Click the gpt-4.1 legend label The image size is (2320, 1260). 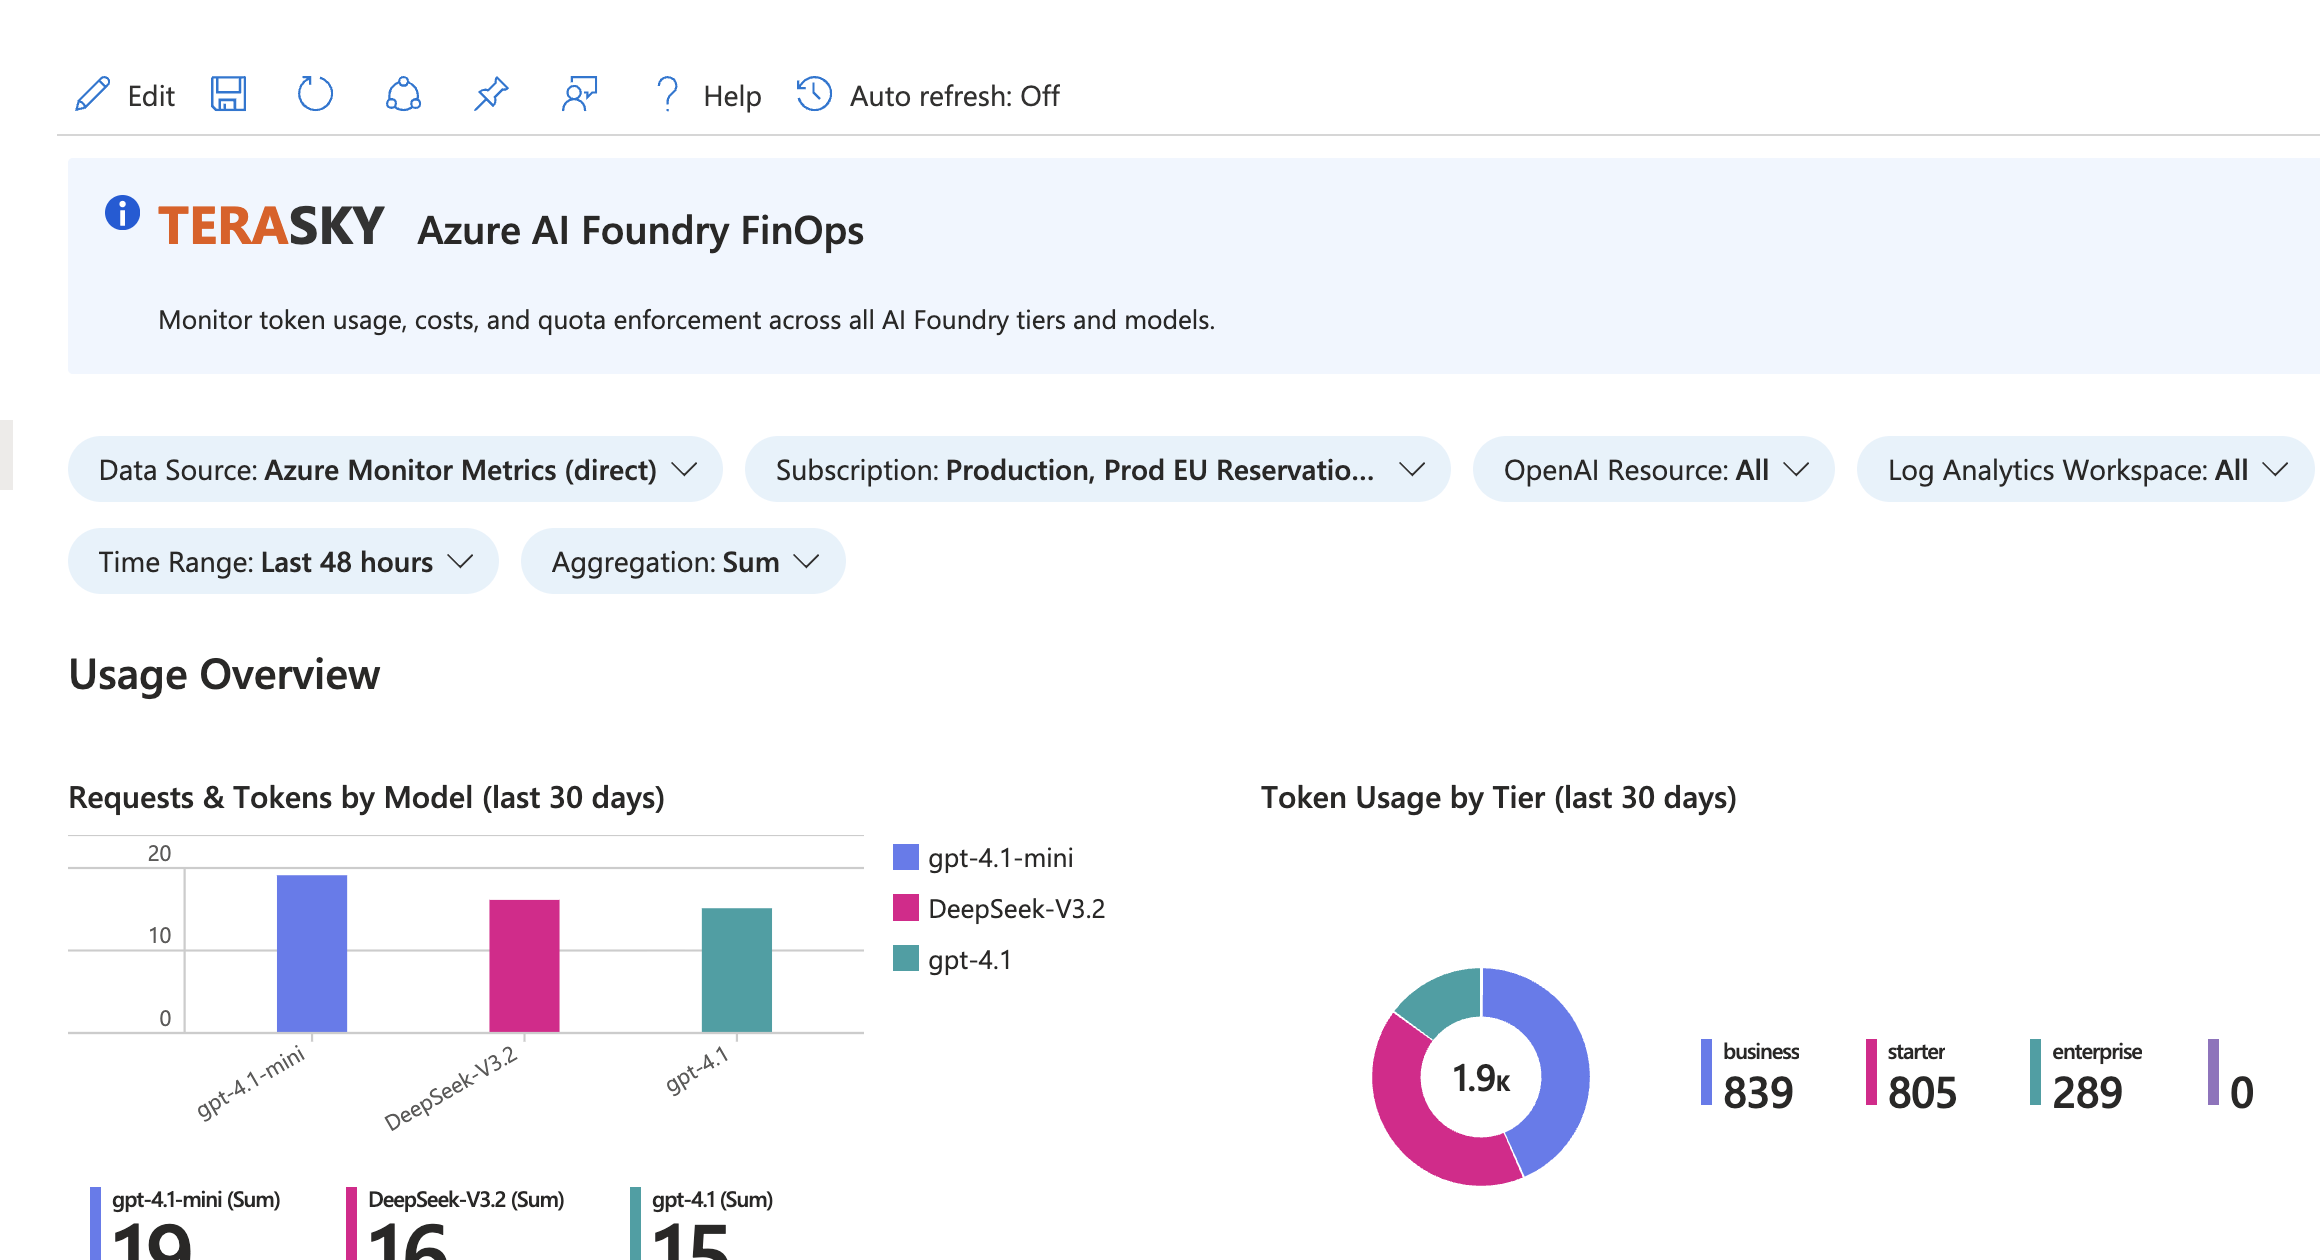(x=969, y=960)
